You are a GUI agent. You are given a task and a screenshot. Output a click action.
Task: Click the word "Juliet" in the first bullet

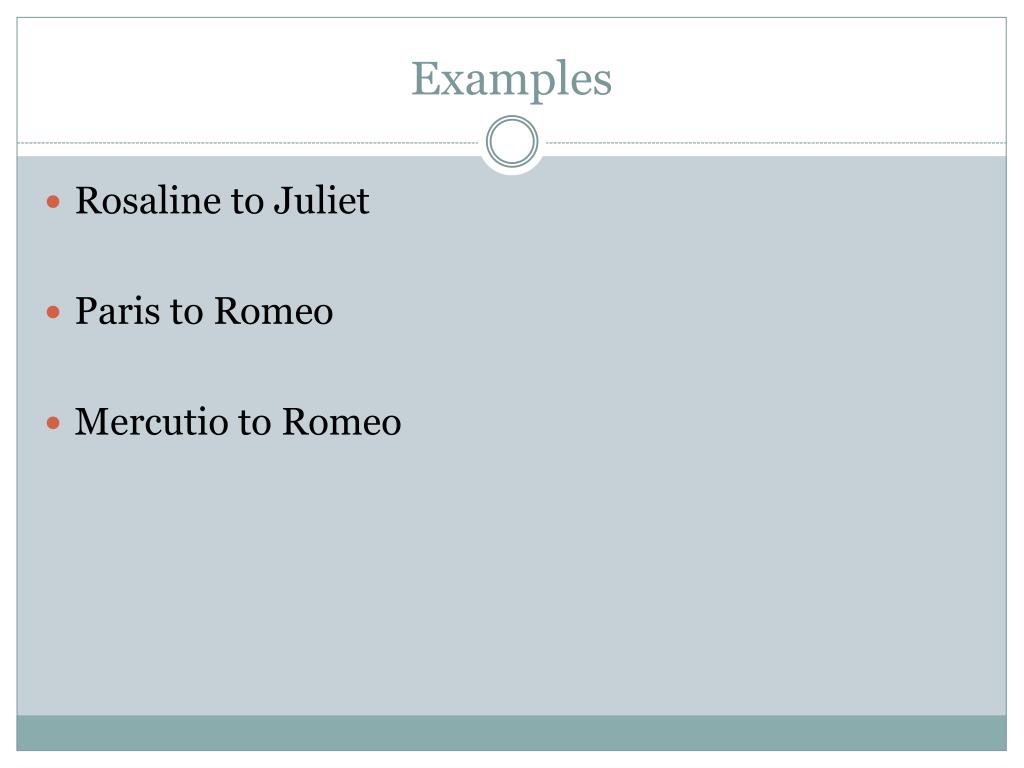click(x=322, y=200)
